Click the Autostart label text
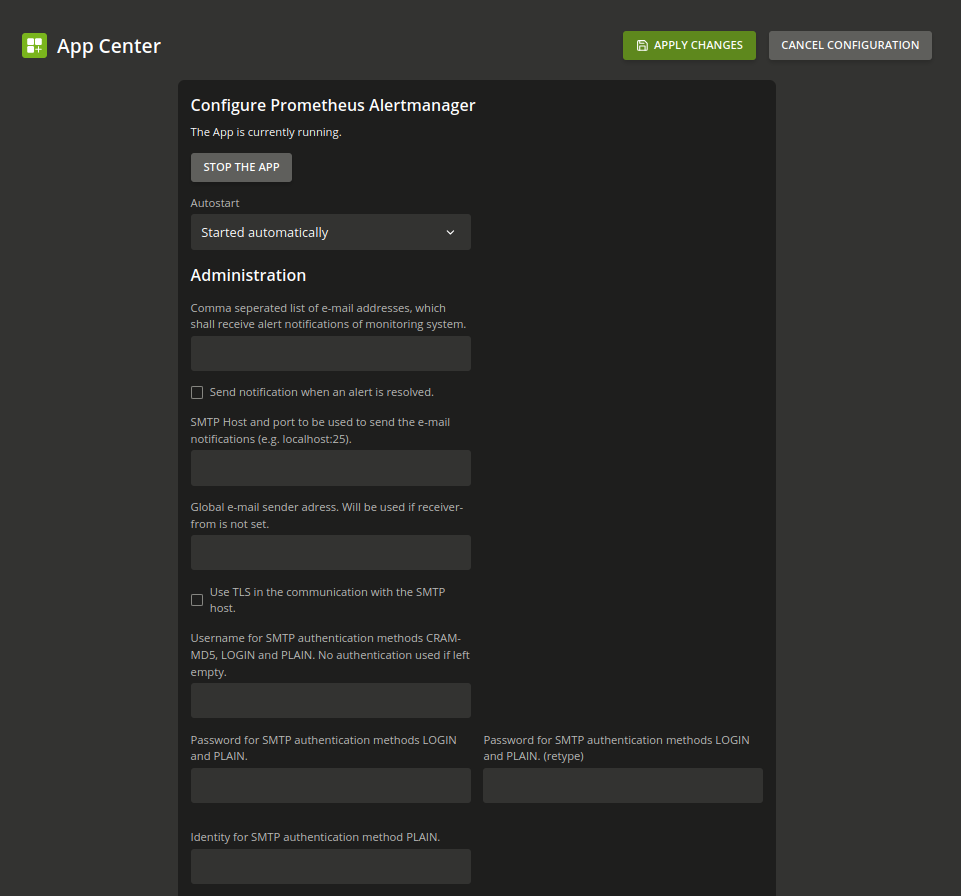 tap(215, 203)
